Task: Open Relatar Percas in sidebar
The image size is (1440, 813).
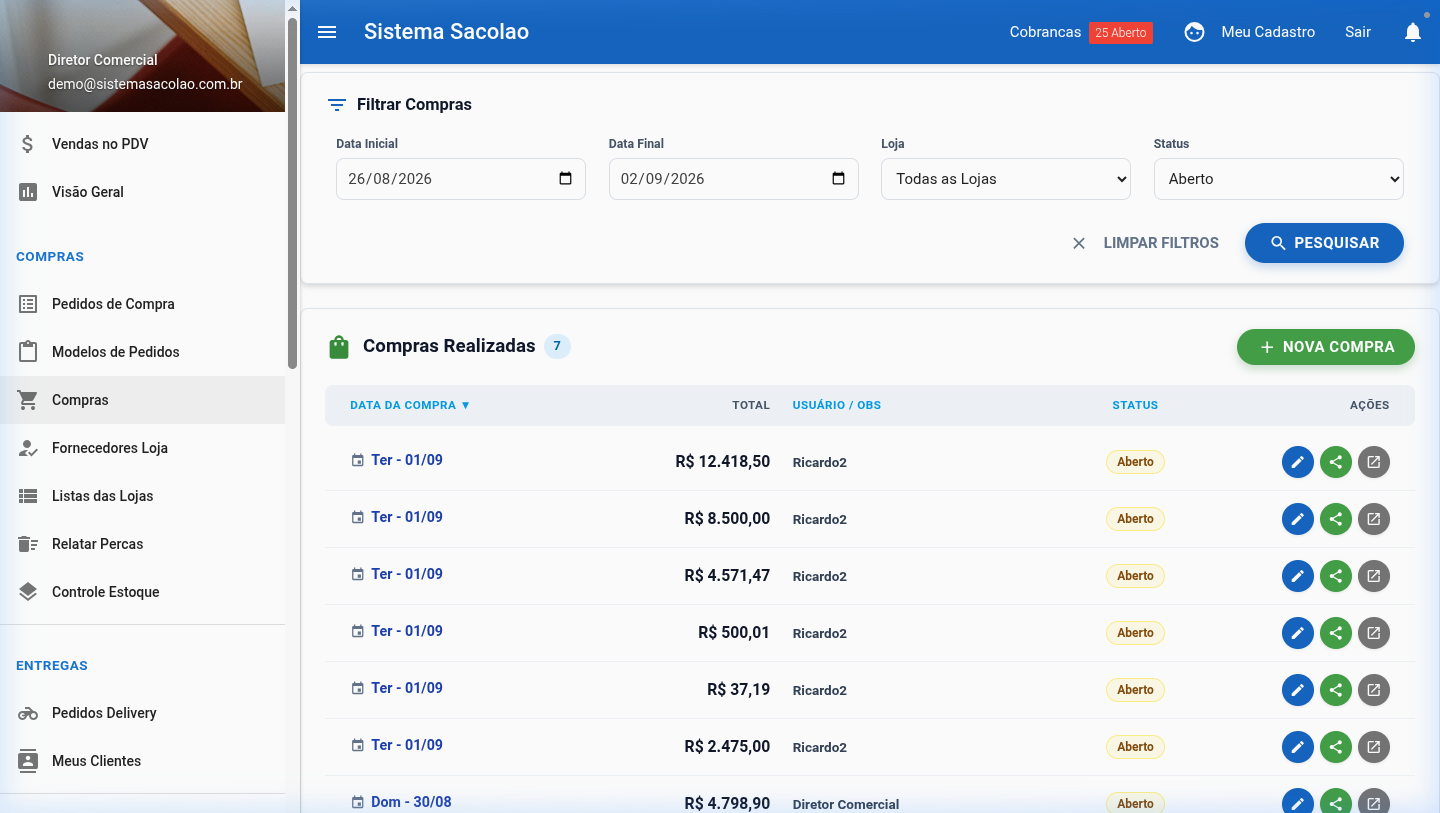Action: (142, 544)
